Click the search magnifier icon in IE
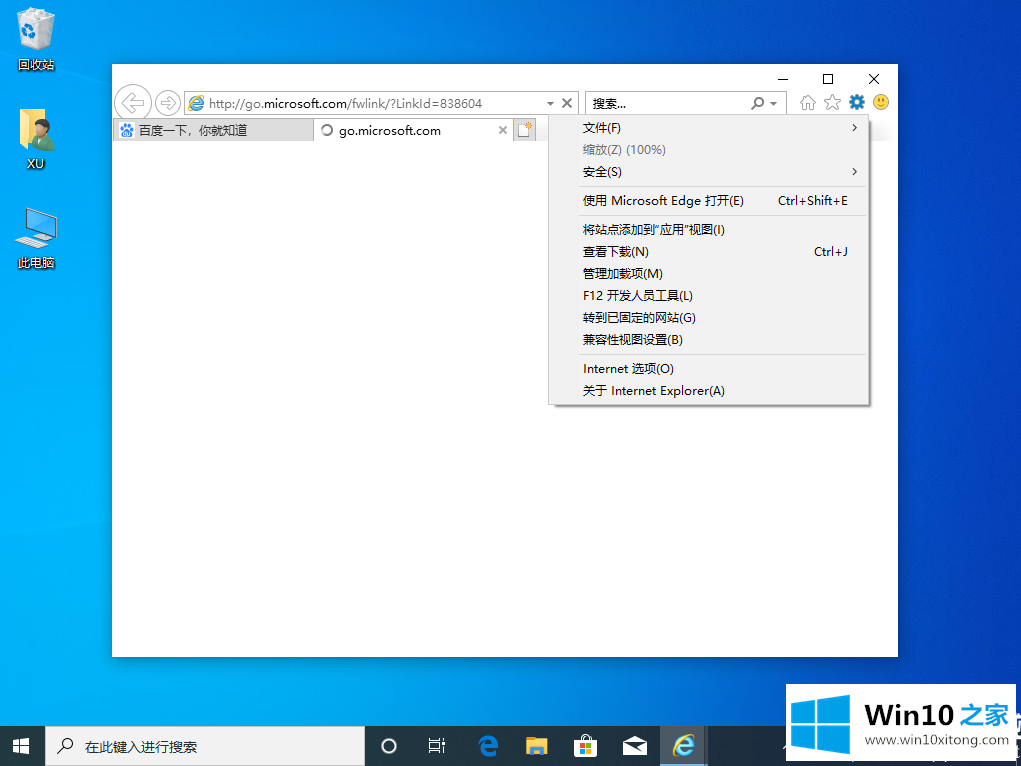This screenshot has width=1021, height=766. click(757, 103)
